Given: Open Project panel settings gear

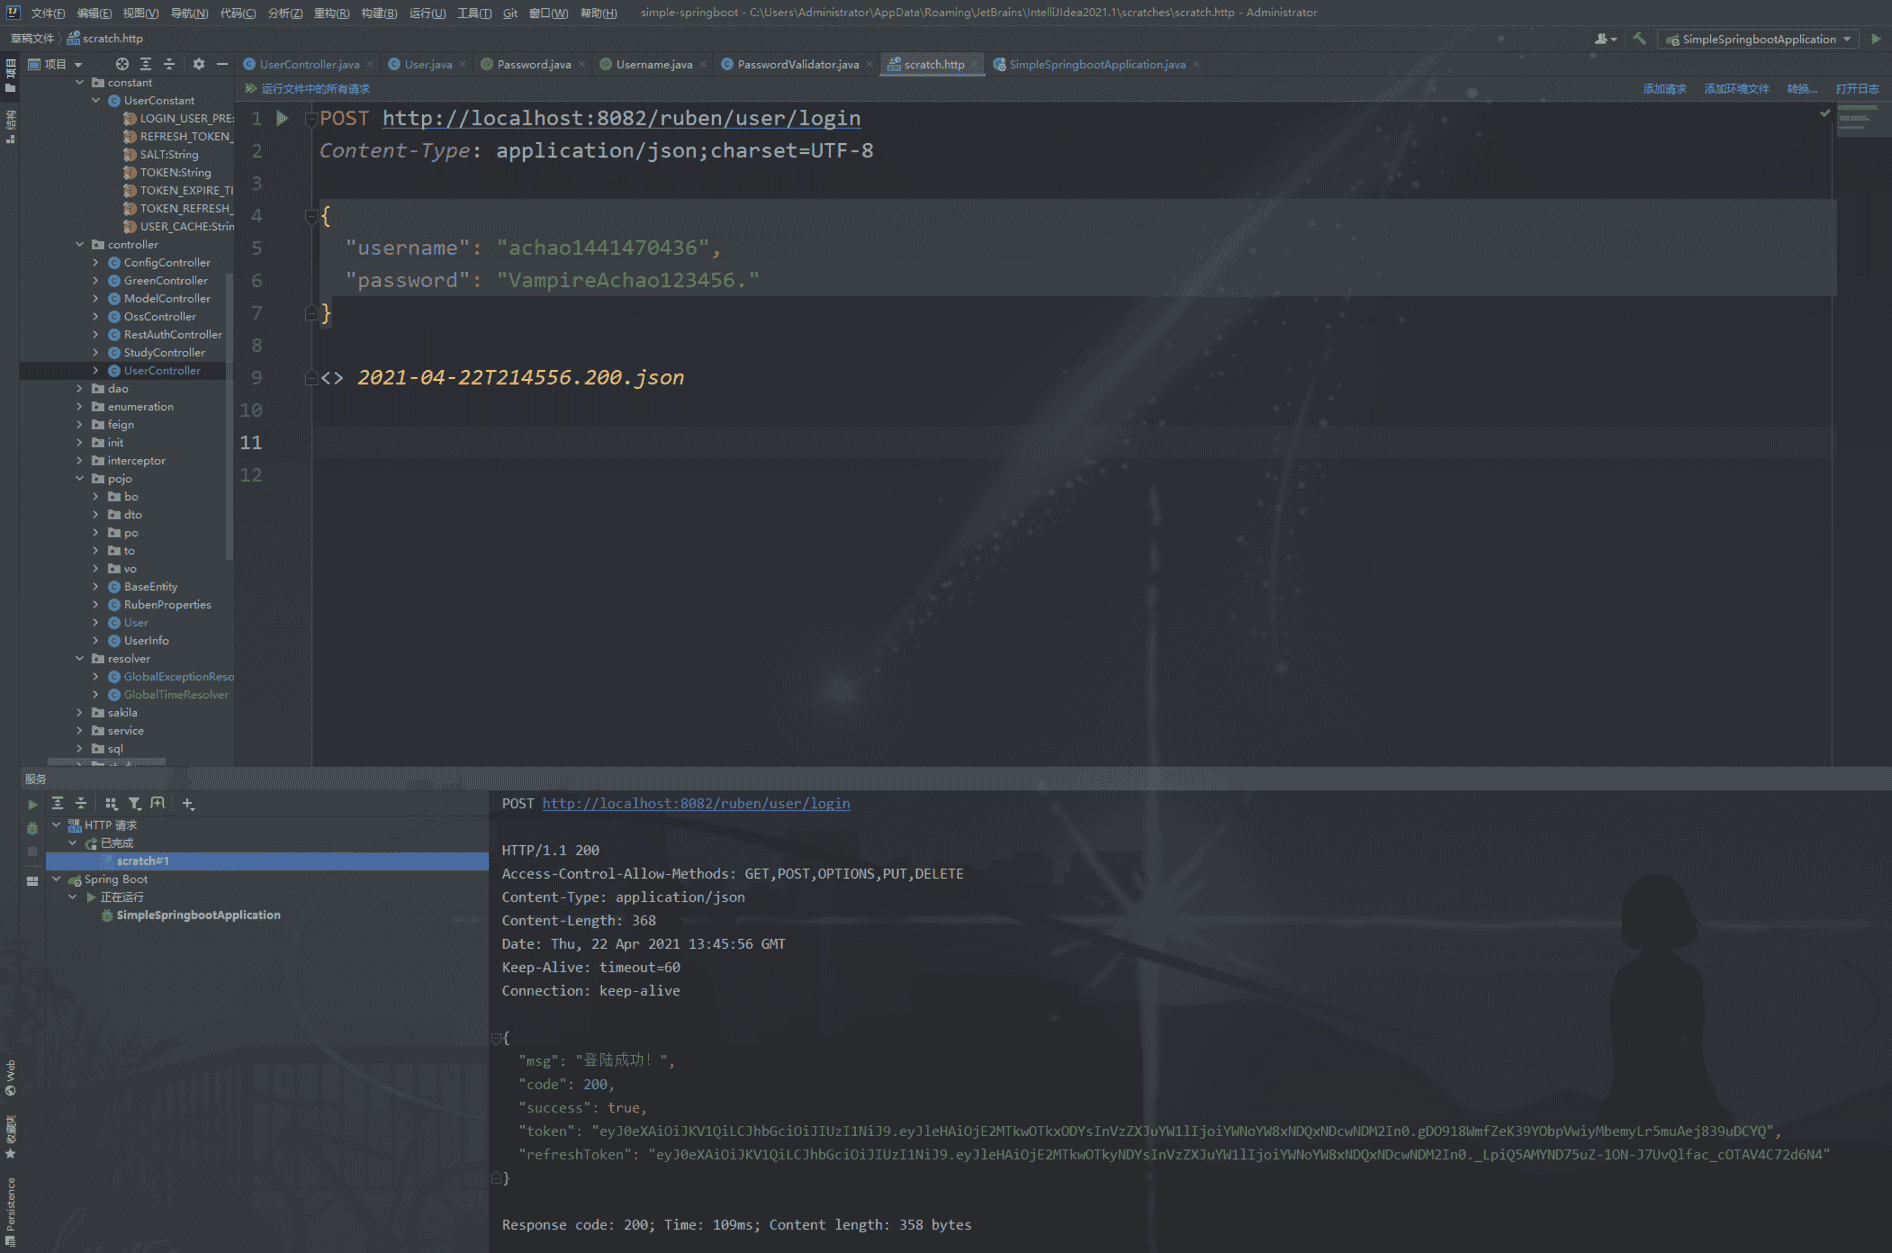Looking at the screenshot, I should click(x=198, y=64).
